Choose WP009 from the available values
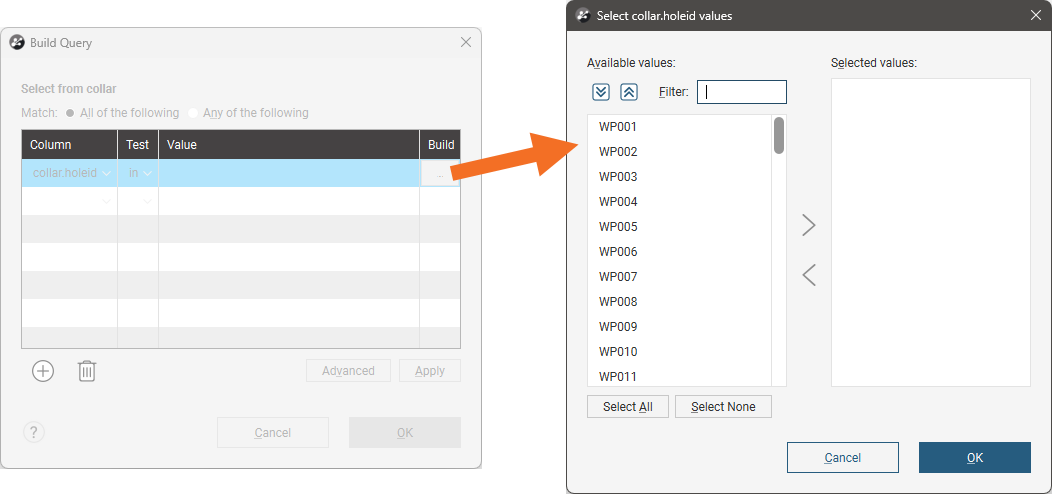 (618, 327)
